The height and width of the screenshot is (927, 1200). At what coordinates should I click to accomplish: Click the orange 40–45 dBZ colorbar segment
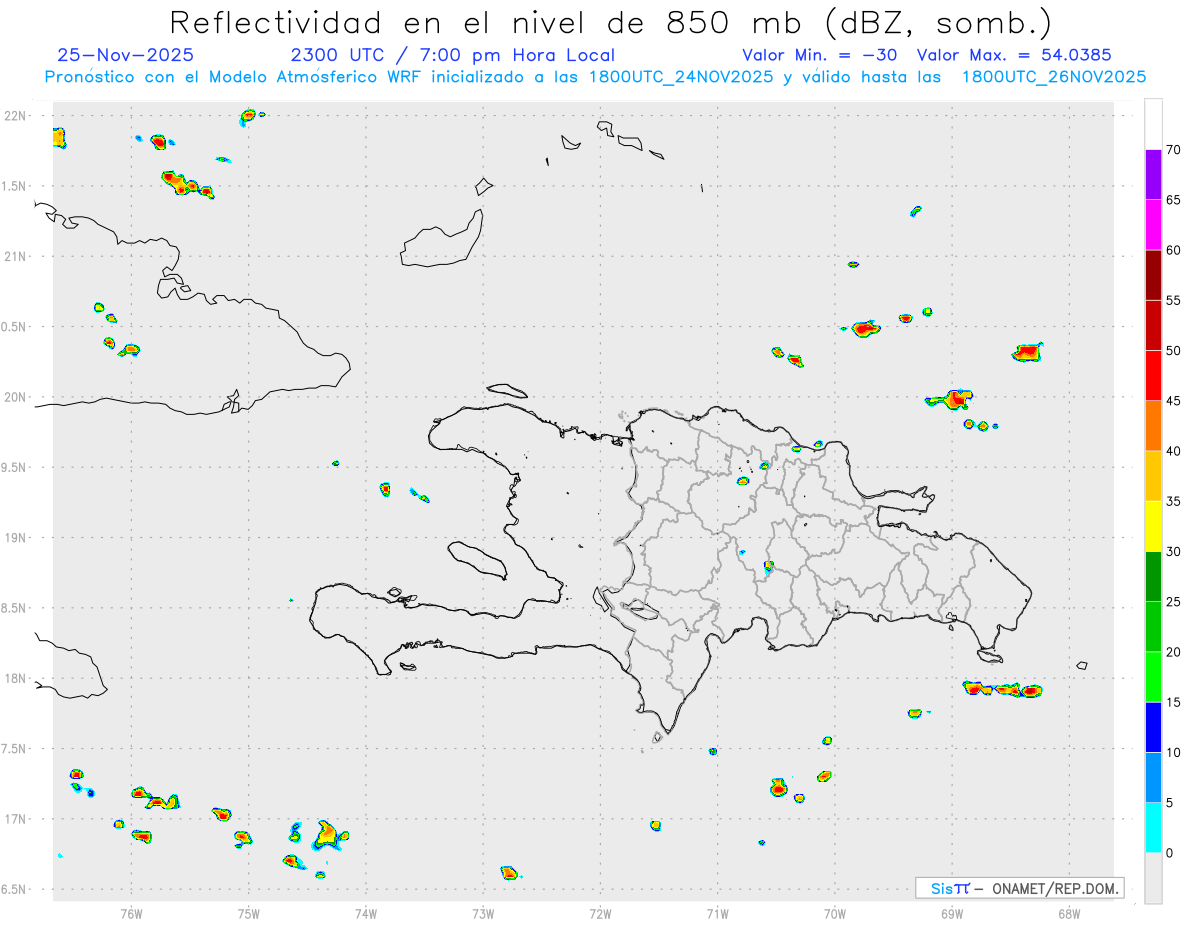[1153, 426]
